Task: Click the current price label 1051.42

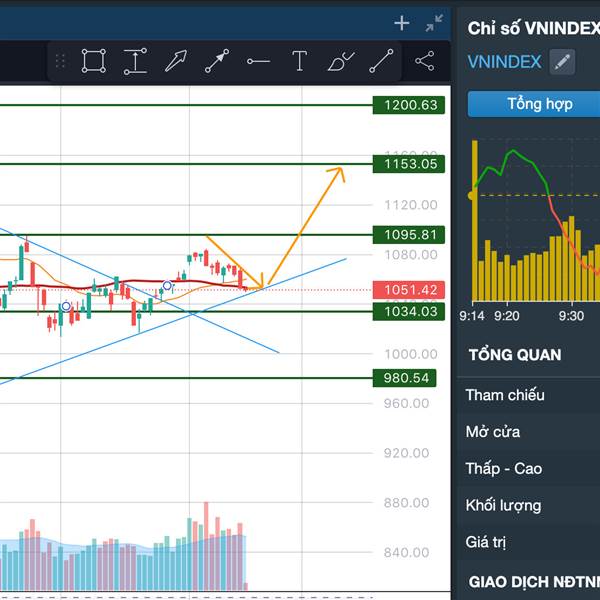Action: pos(409,290)
